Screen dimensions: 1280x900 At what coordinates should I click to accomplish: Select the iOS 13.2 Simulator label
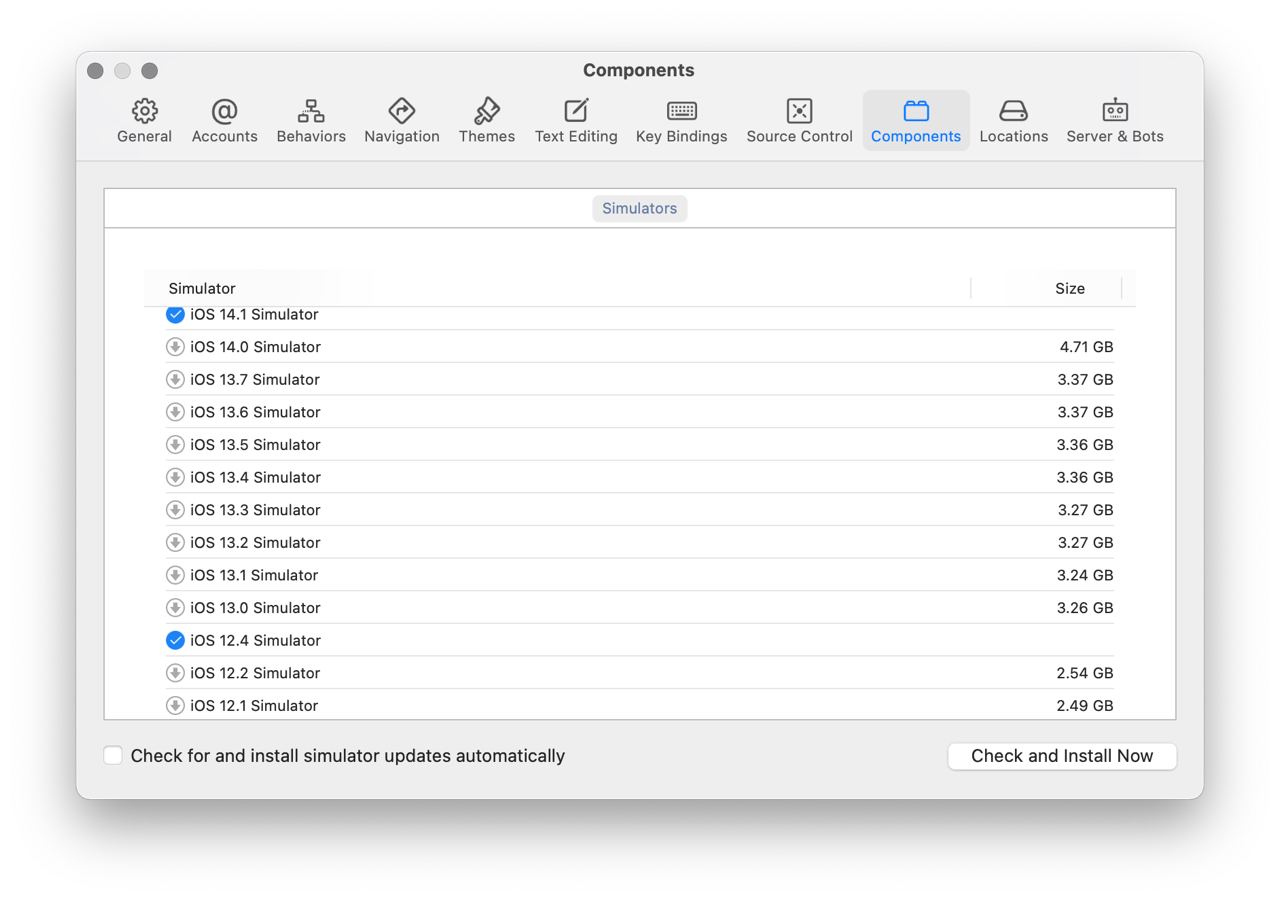(x=256, y=542)
